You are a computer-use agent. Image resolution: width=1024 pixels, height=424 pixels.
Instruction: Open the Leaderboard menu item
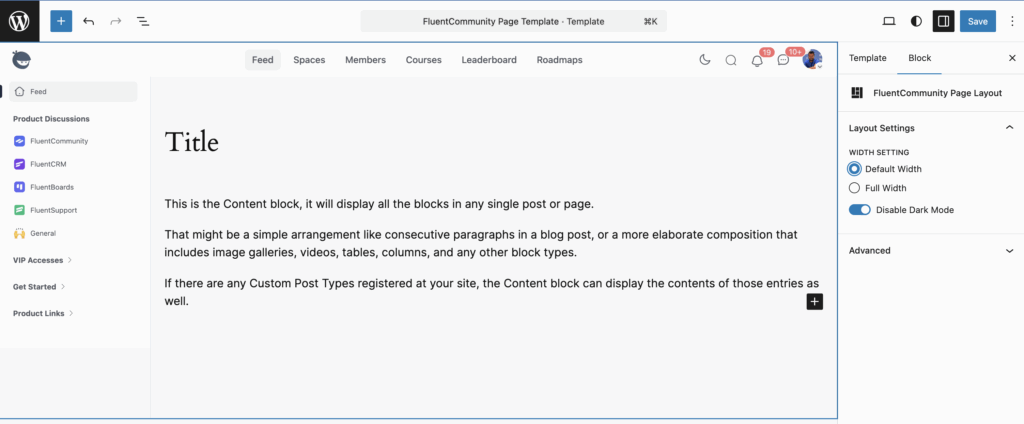click(489, 59)
